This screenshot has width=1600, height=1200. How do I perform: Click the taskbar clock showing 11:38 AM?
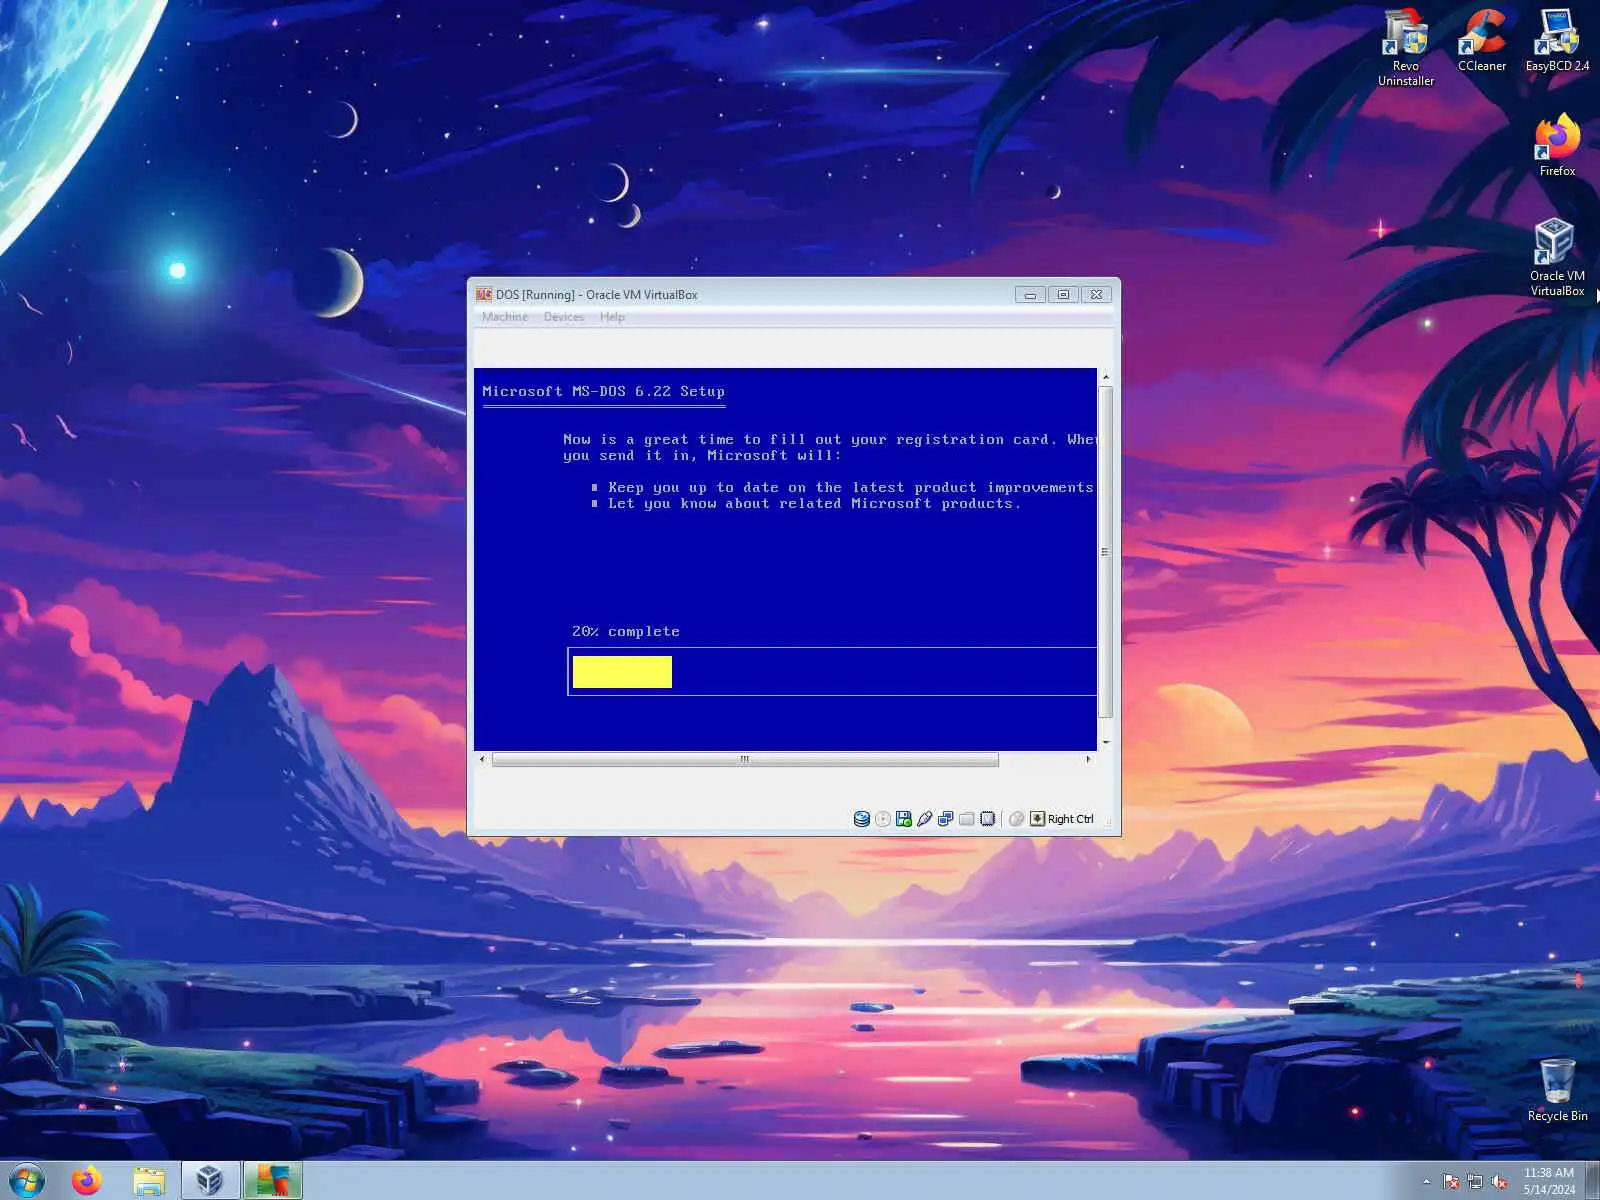pos(1549,1181)
